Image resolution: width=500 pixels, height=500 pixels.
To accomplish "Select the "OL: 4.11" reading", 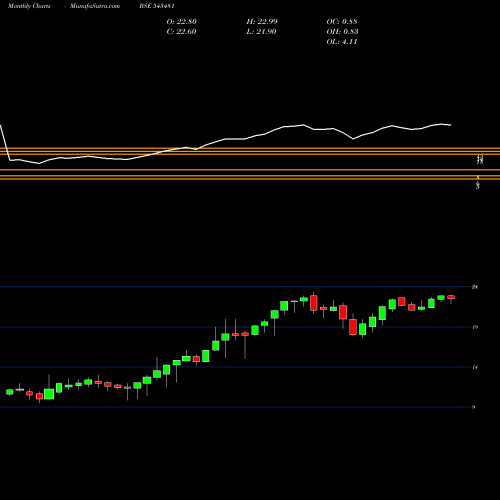I will click(342, 42).
